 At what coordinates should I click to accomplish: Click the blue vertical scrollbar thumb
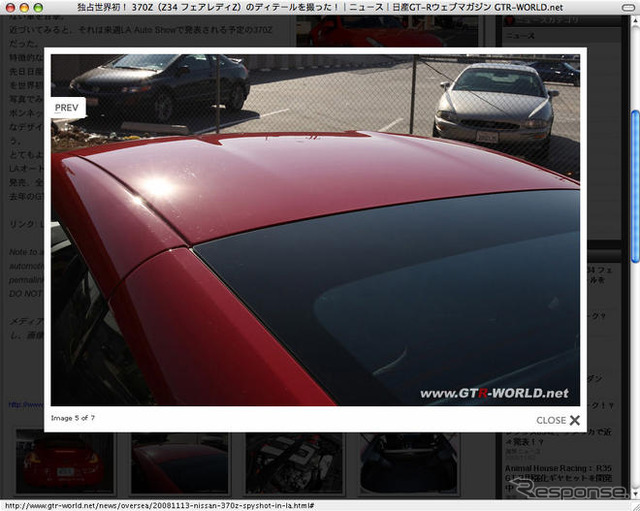pyautogui.click(x=635, y=186)
